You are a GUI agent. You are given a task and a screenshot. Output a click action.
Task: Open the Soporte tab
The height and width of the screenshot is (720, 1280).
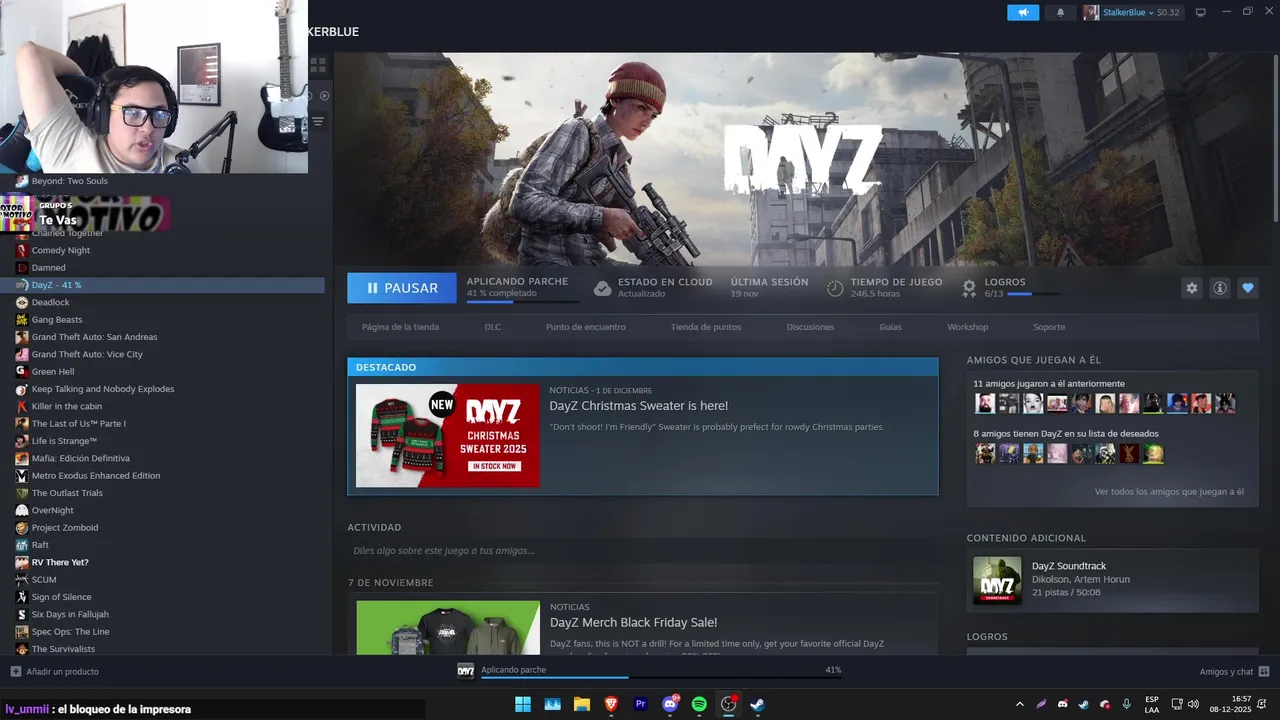1049,327
